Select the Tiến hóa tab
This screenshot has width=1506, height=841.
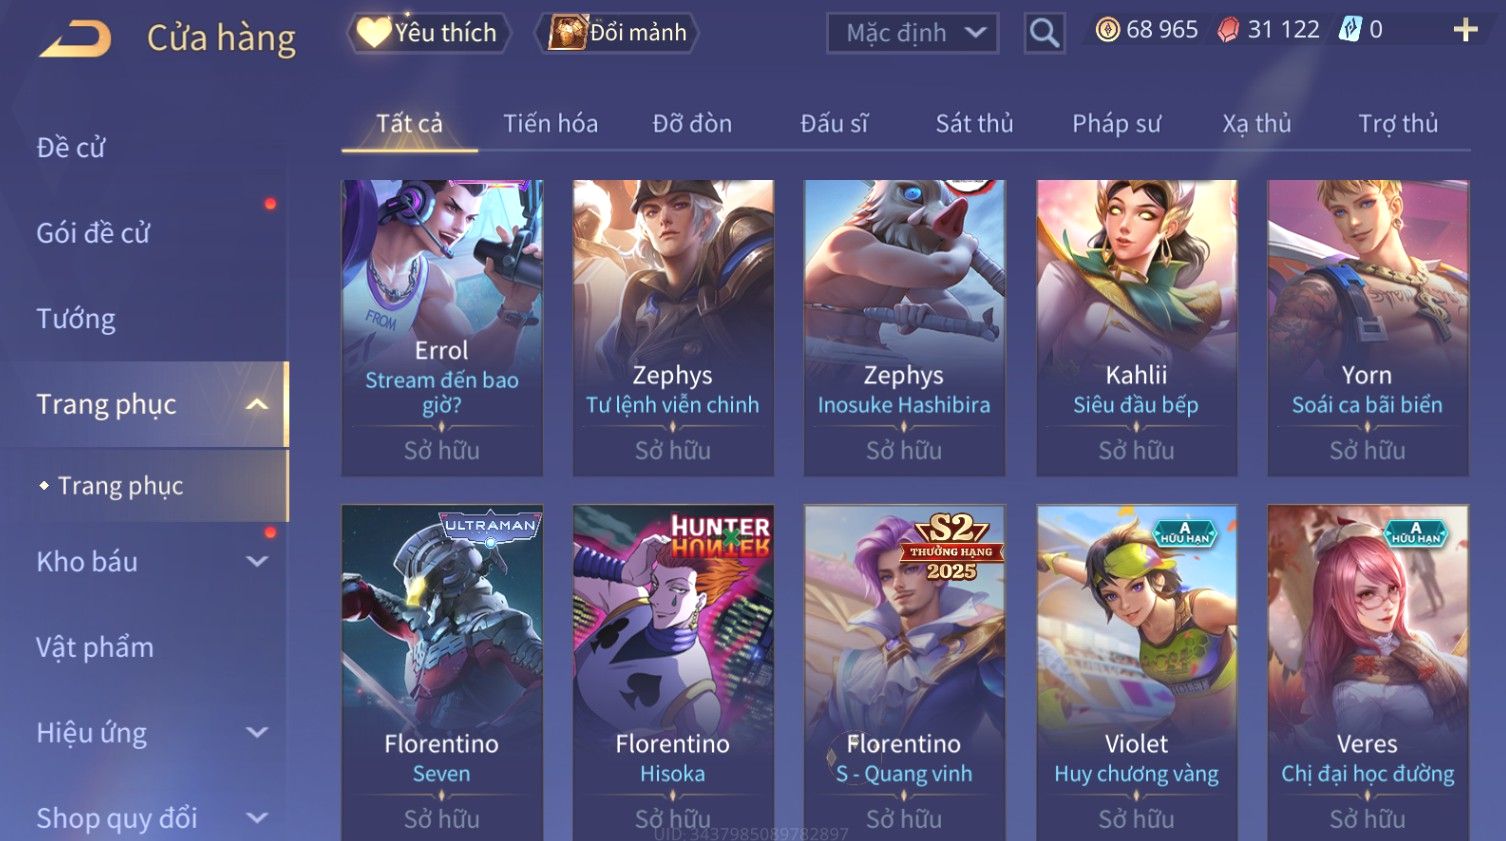click(x=550, y=124)
